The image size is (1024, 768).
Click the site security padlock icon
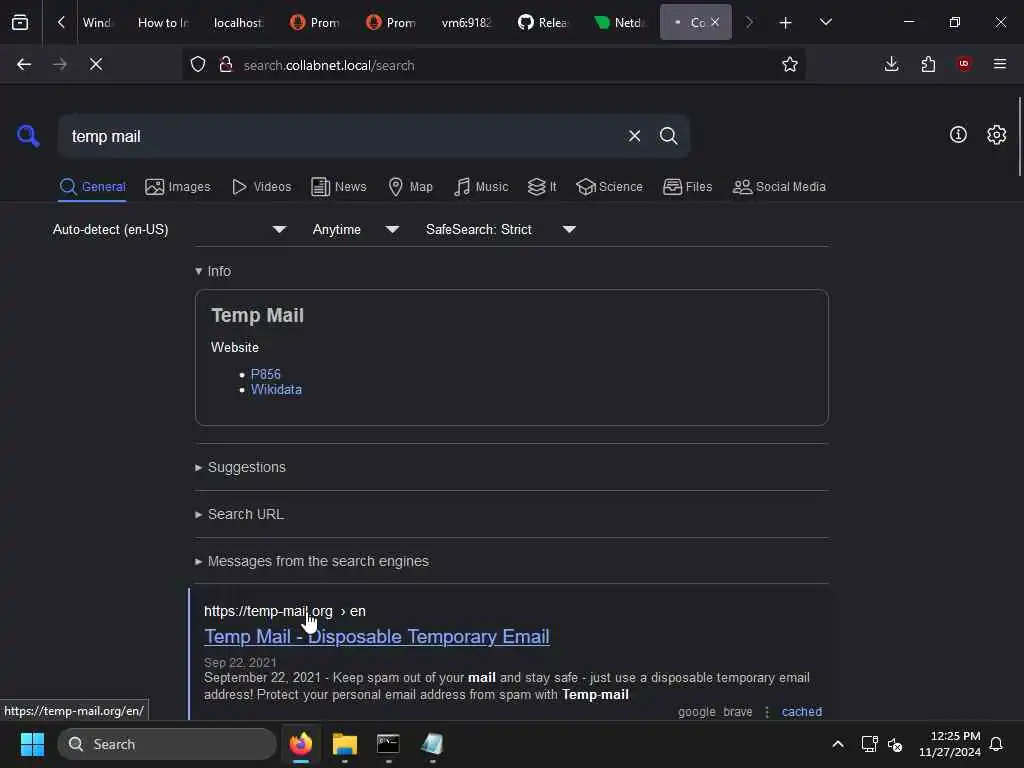coord(226,64)
